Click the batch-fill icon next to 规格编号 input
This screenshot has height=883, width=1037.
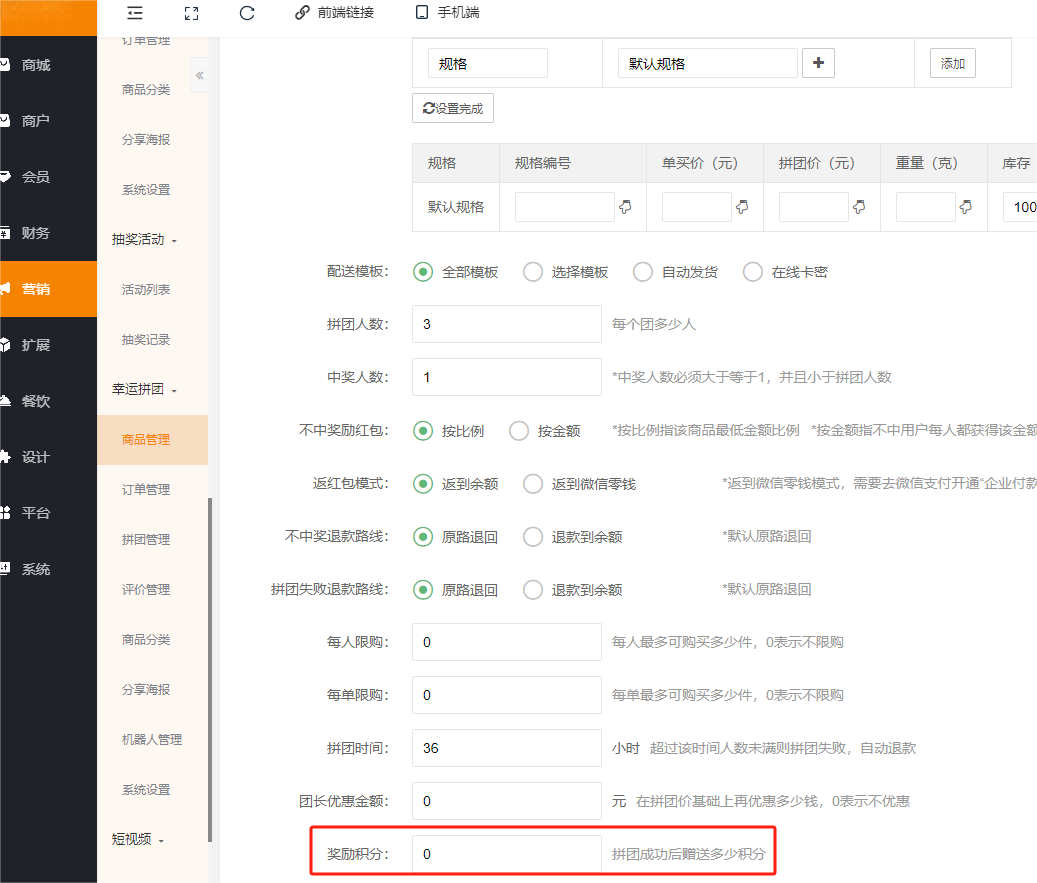click(x=626, y=207)
